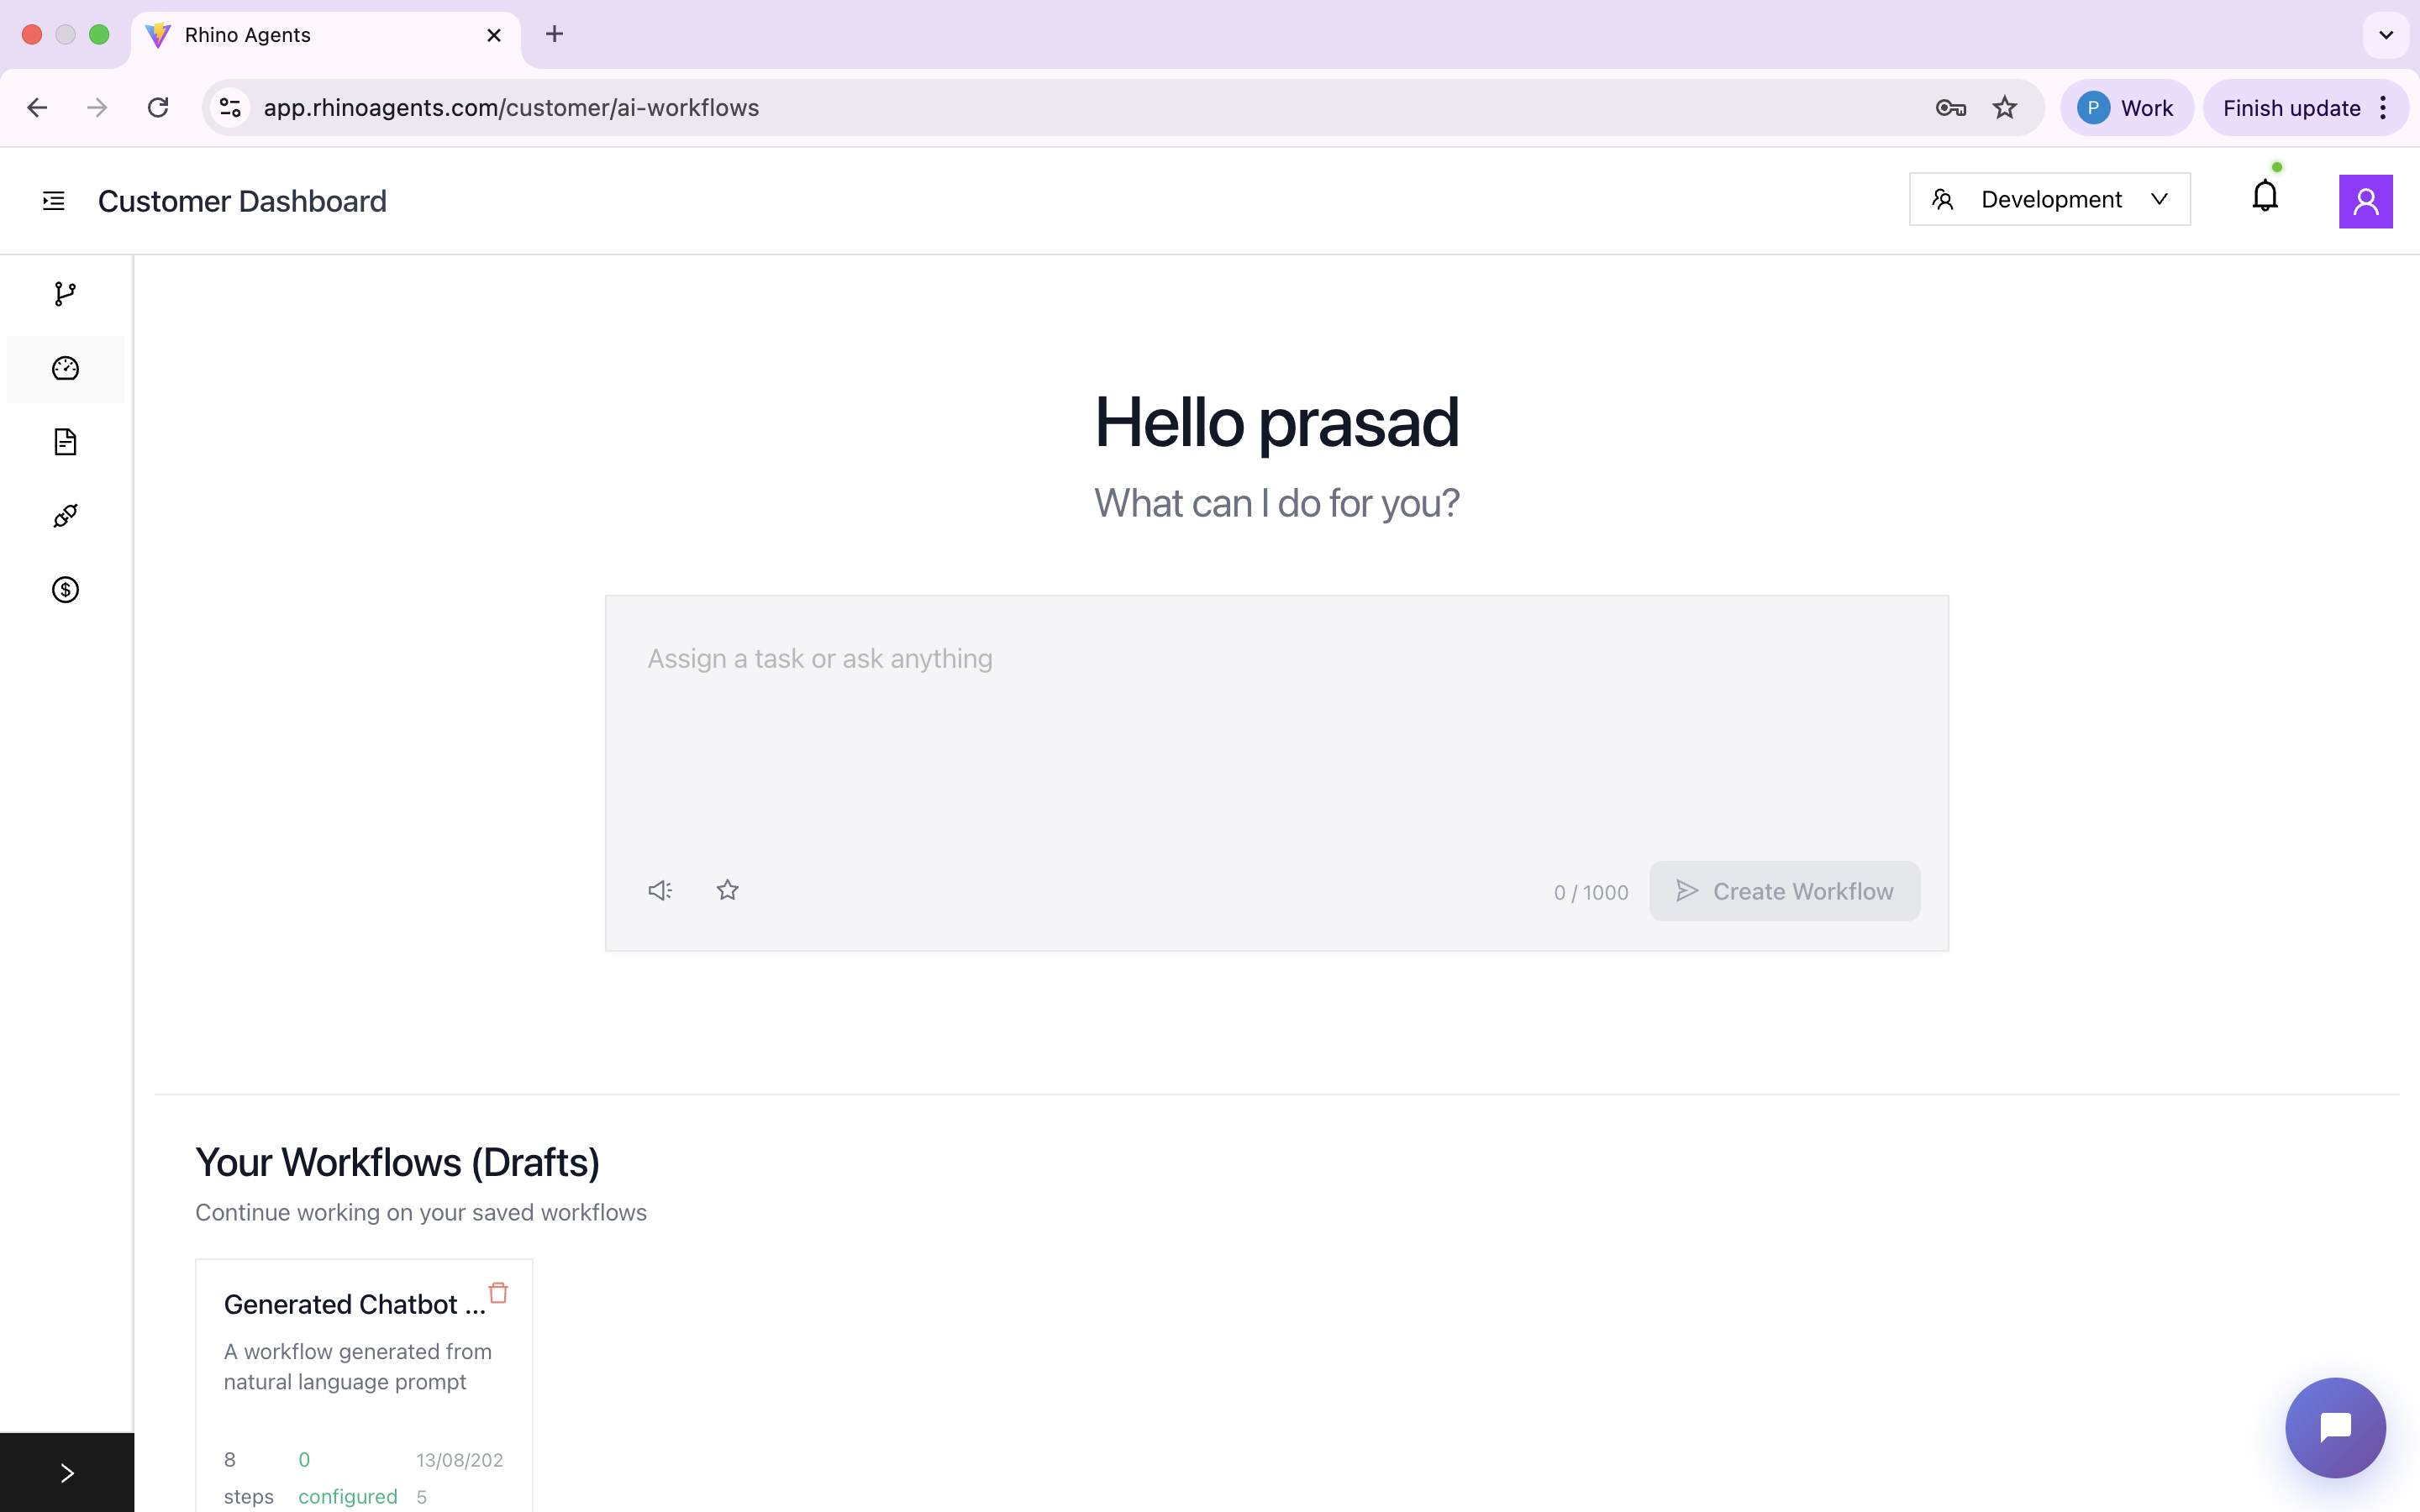Expand the browser profile options chevron

tap(2386, 34)
